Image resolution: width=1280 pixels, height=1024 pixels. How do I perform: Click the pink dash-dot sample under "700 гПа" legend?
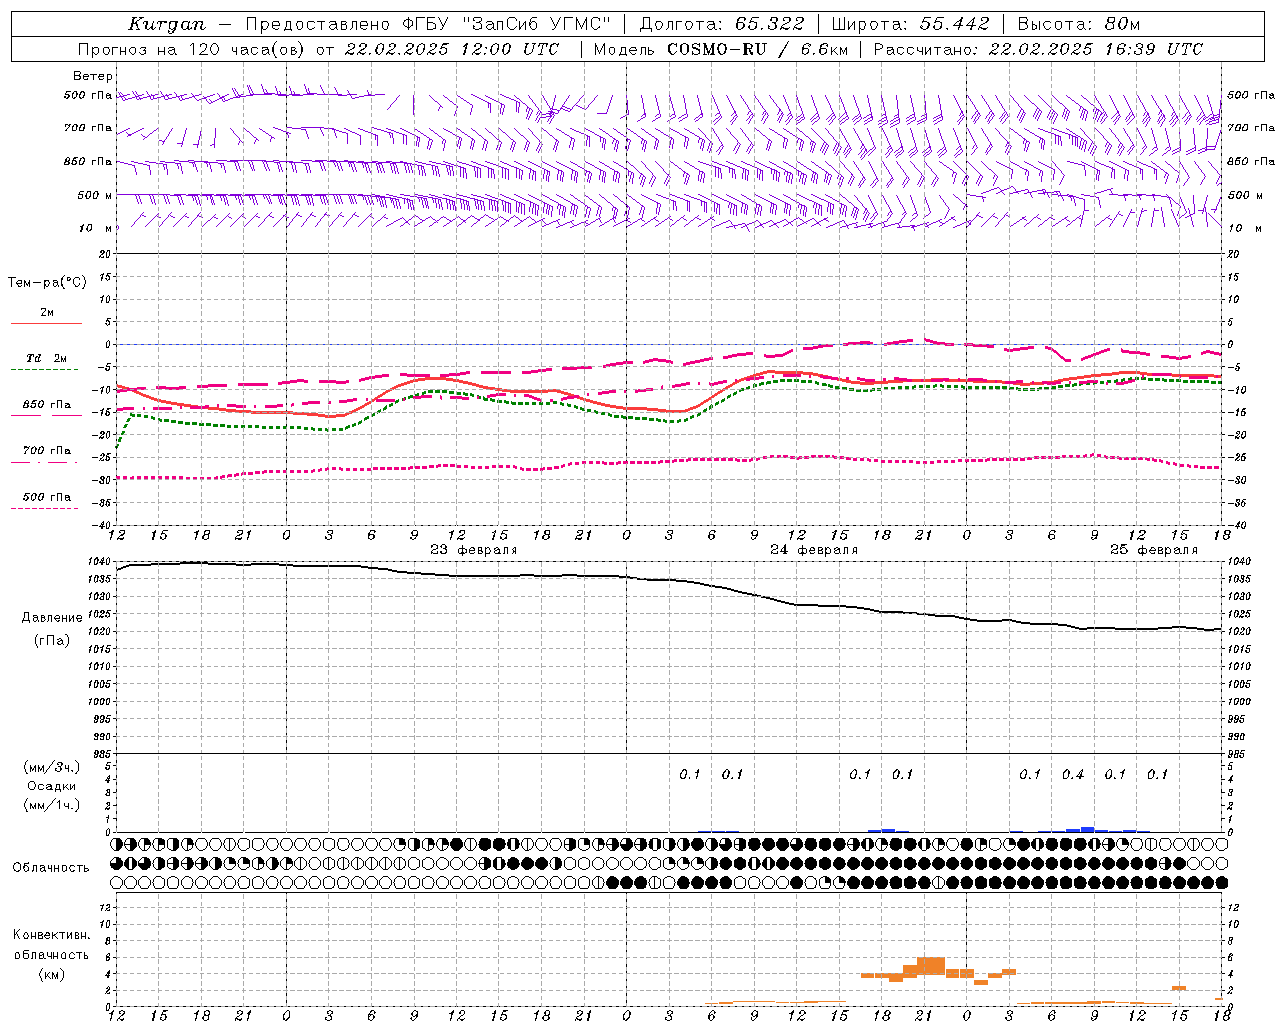pos(45,462)
